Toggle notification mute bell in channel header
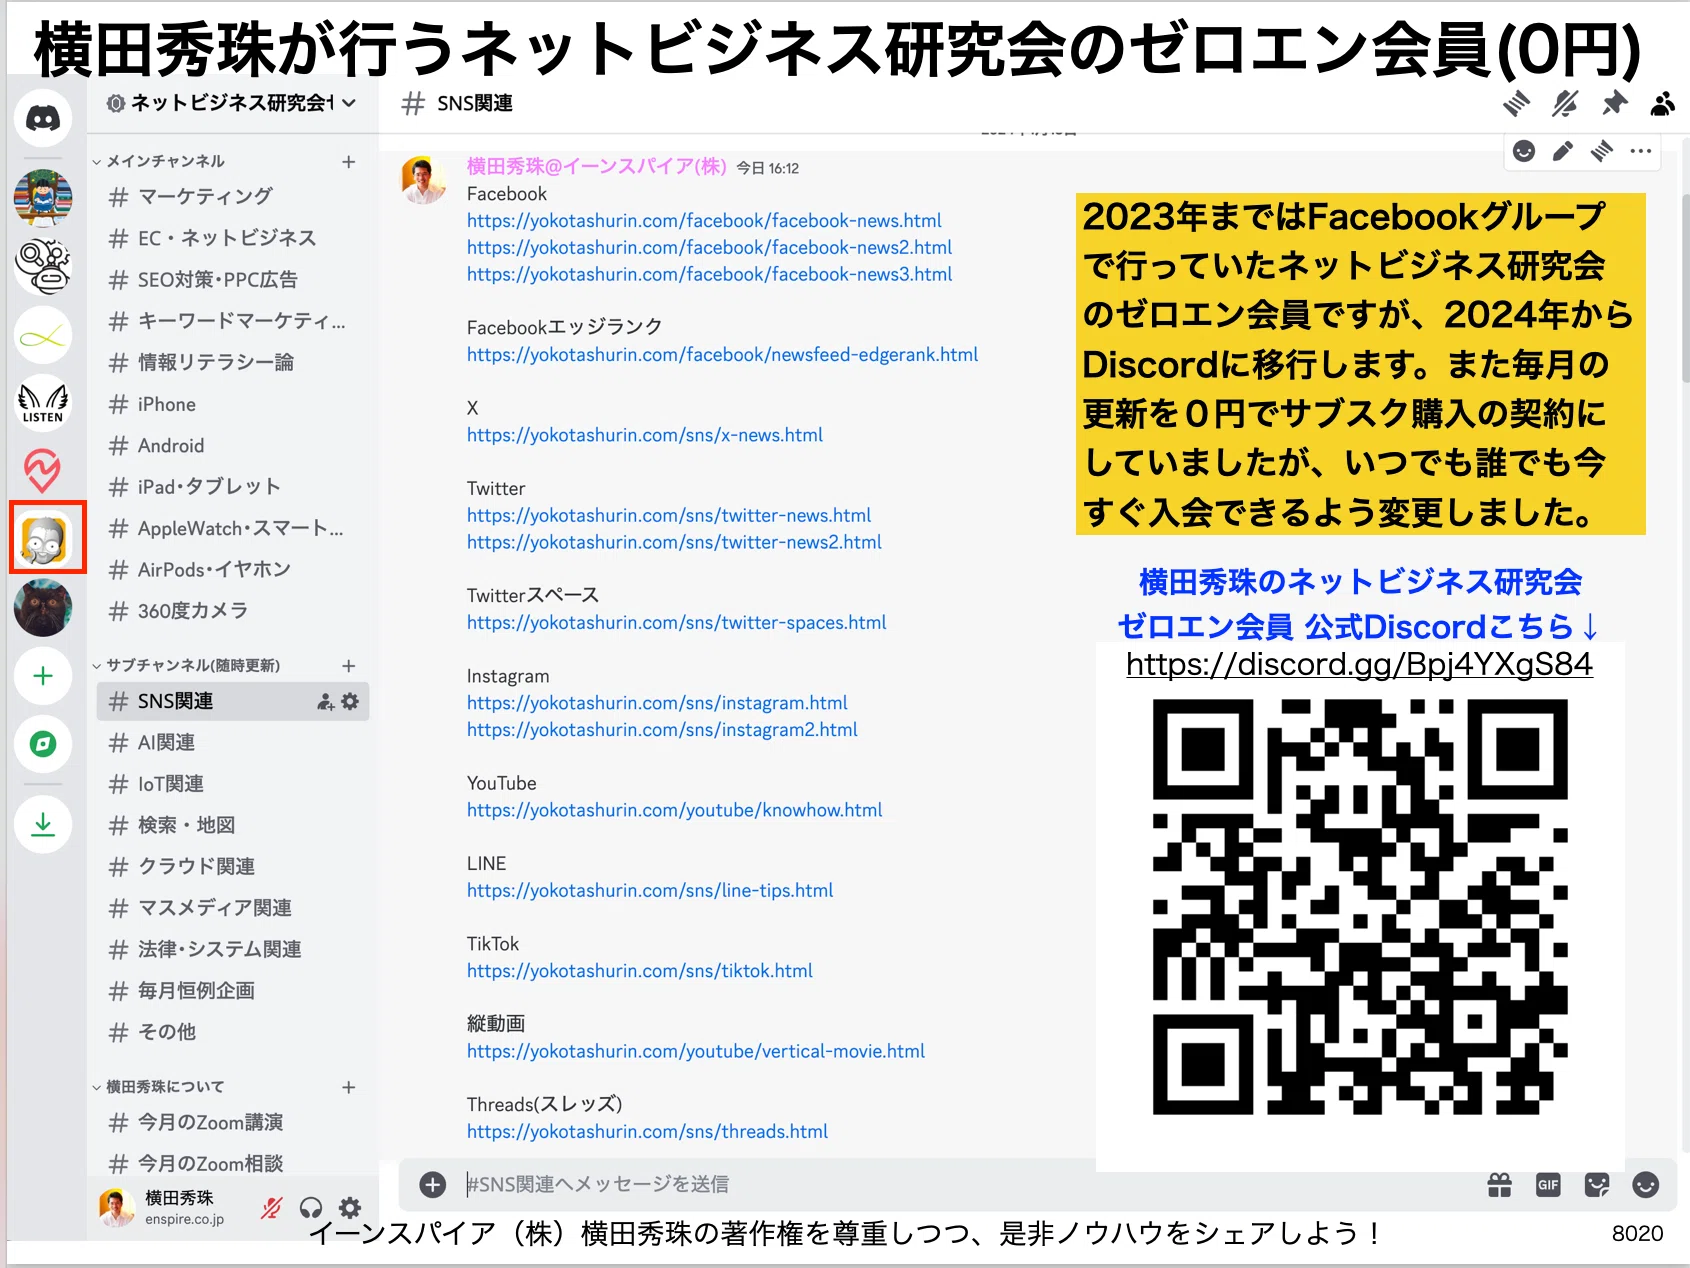1690x1268 pixels. [x=1565, y=102]
